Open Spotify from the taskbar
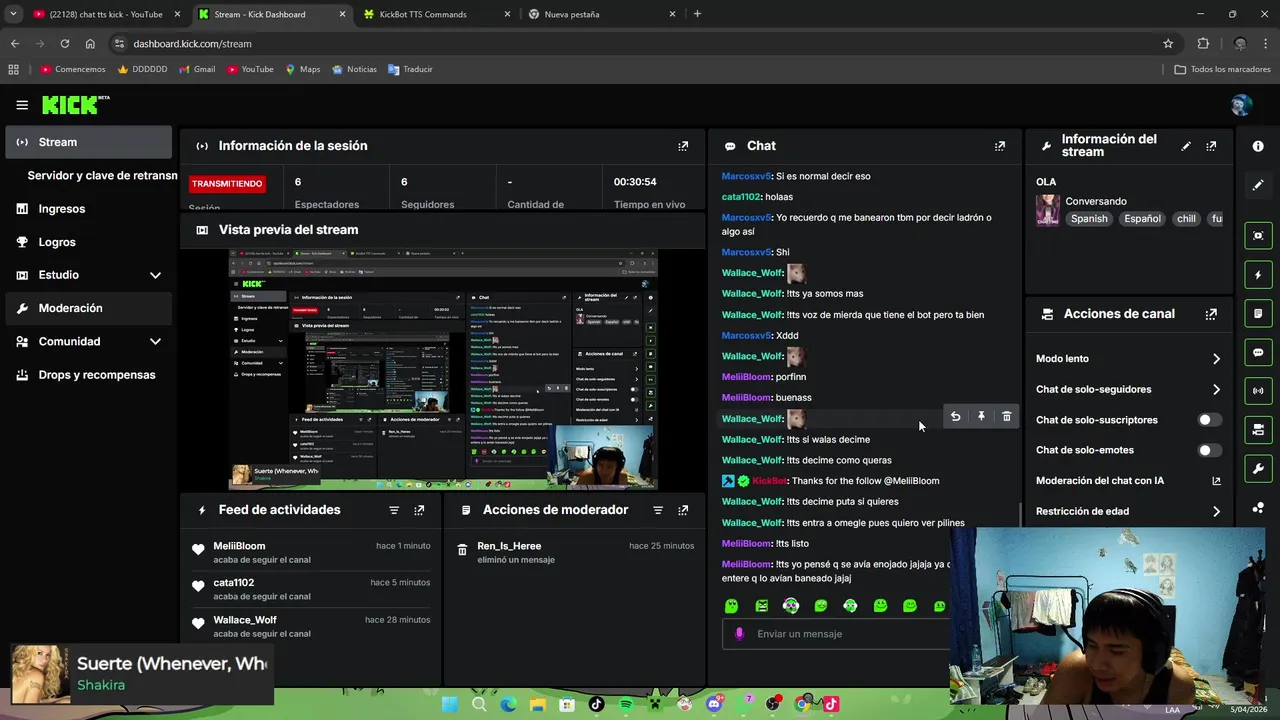Viewport: 1280px width, 720px height. [626, 704]
